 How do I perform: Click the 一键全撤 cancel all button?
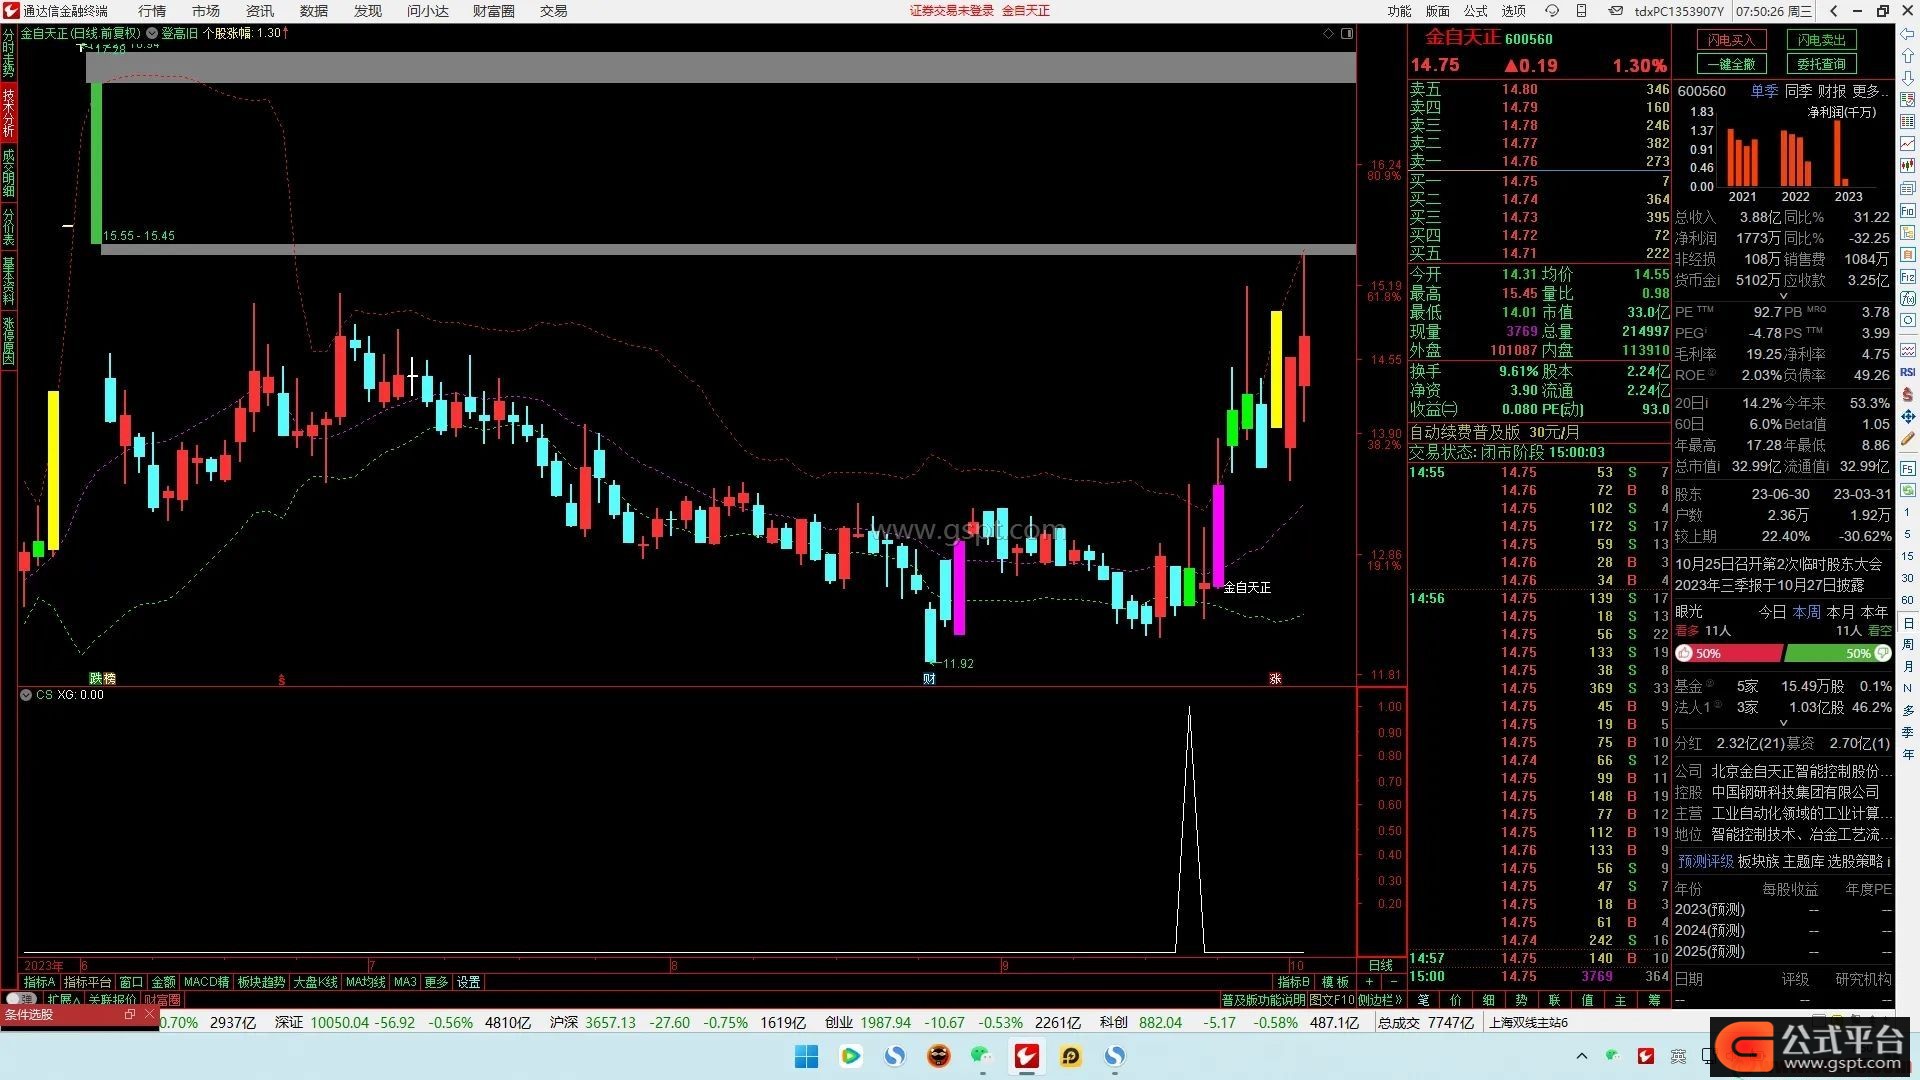[1732, 64]
